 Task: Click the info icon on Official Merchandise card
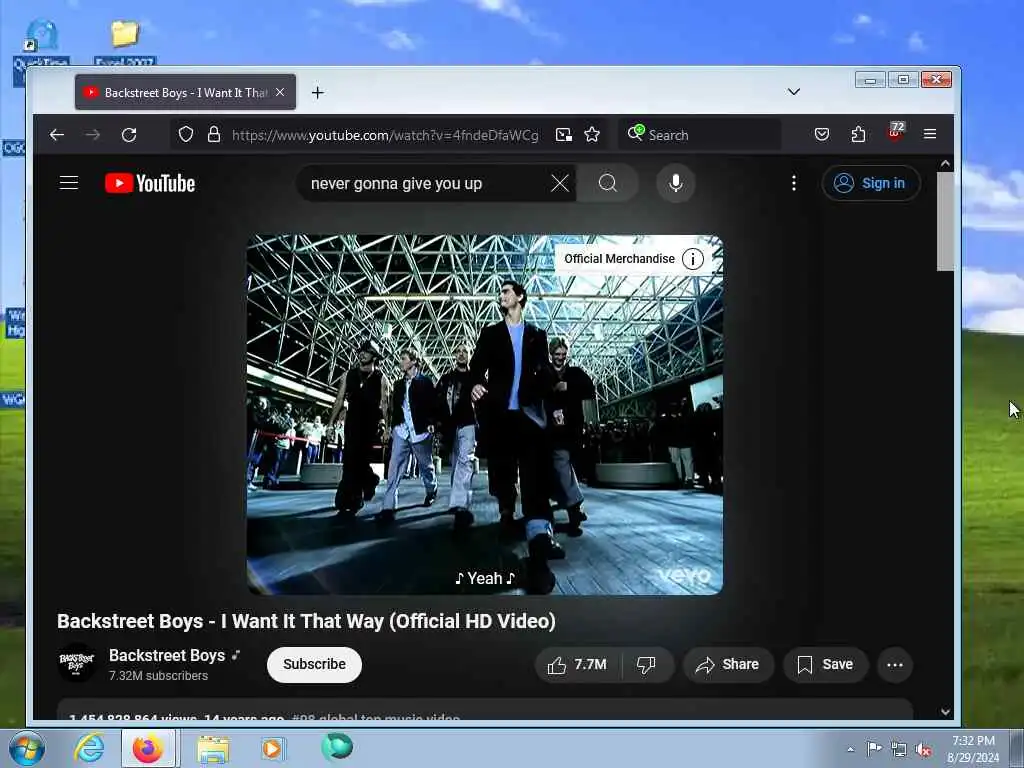693,259
